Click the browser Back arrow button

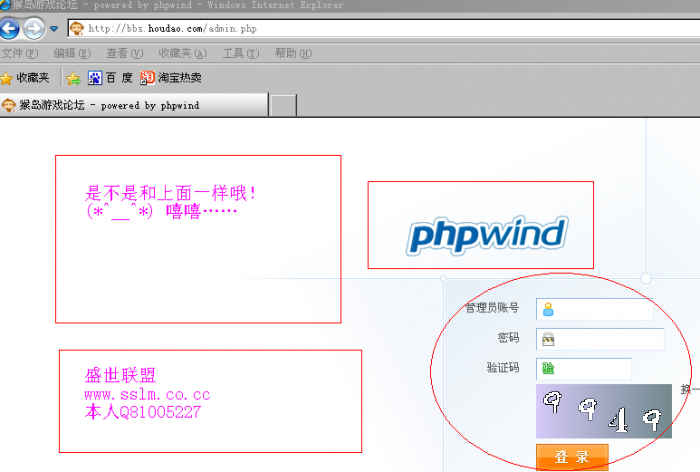pos(9,29)
